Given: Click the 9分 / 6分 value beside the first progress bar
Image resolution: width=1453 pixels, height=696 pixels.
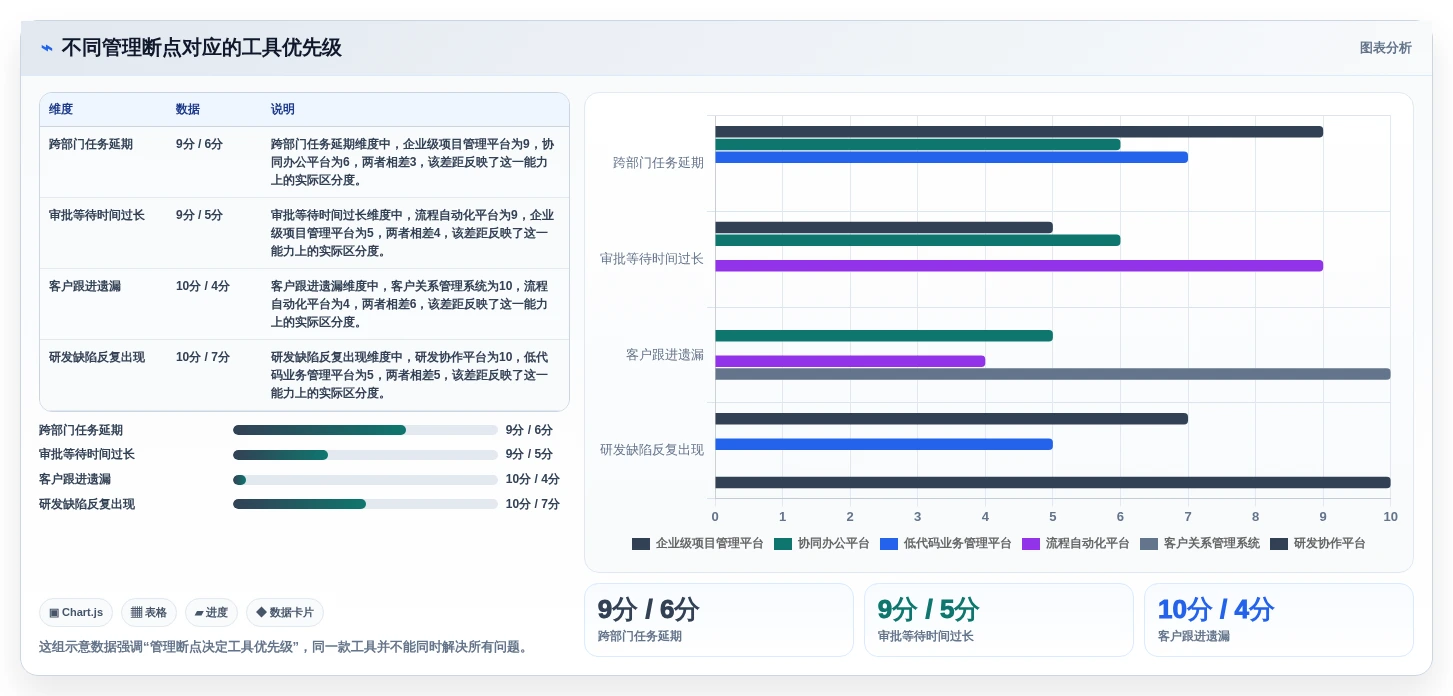Looking at the screenshot, I should 529,430.
